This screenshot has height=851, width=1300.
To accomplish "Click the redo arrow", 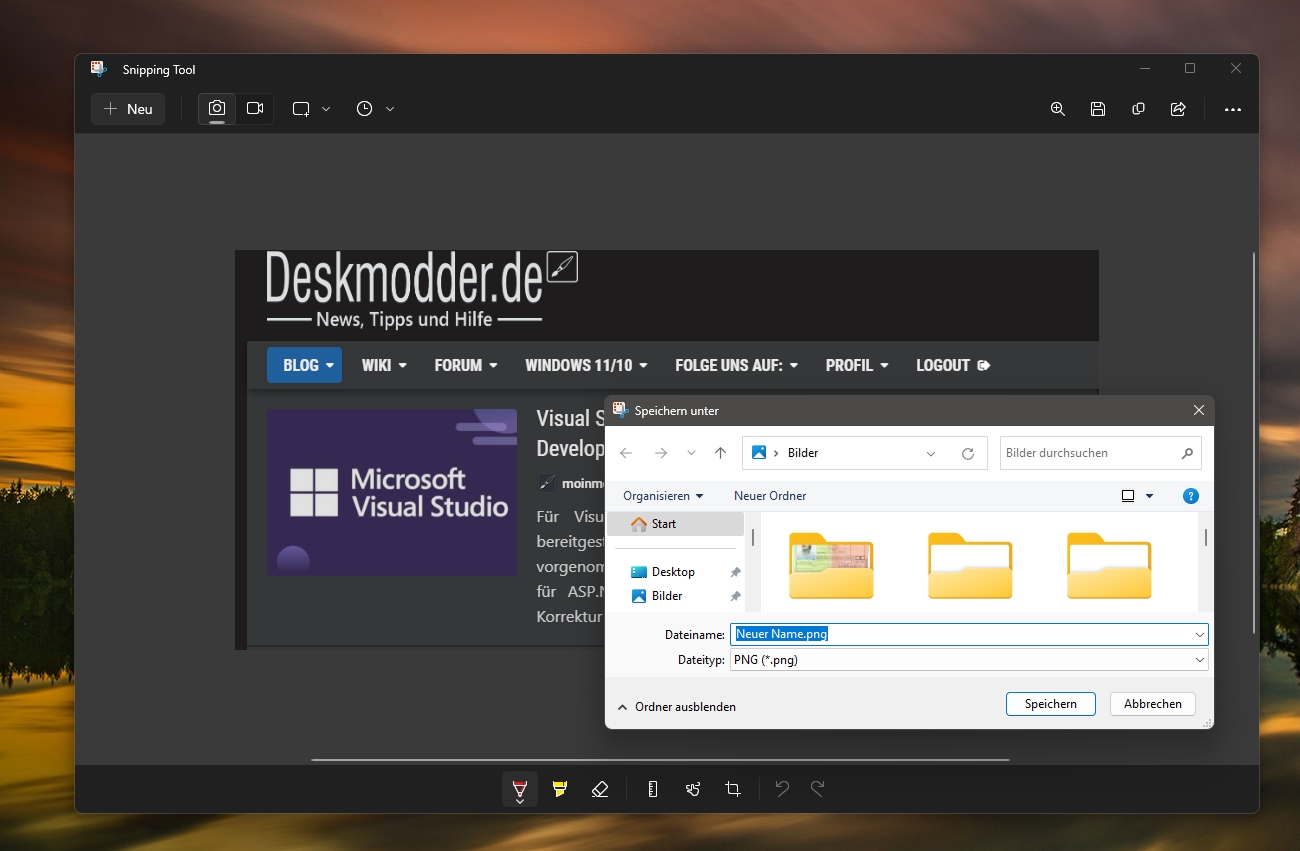I will [x=818, y=789].
